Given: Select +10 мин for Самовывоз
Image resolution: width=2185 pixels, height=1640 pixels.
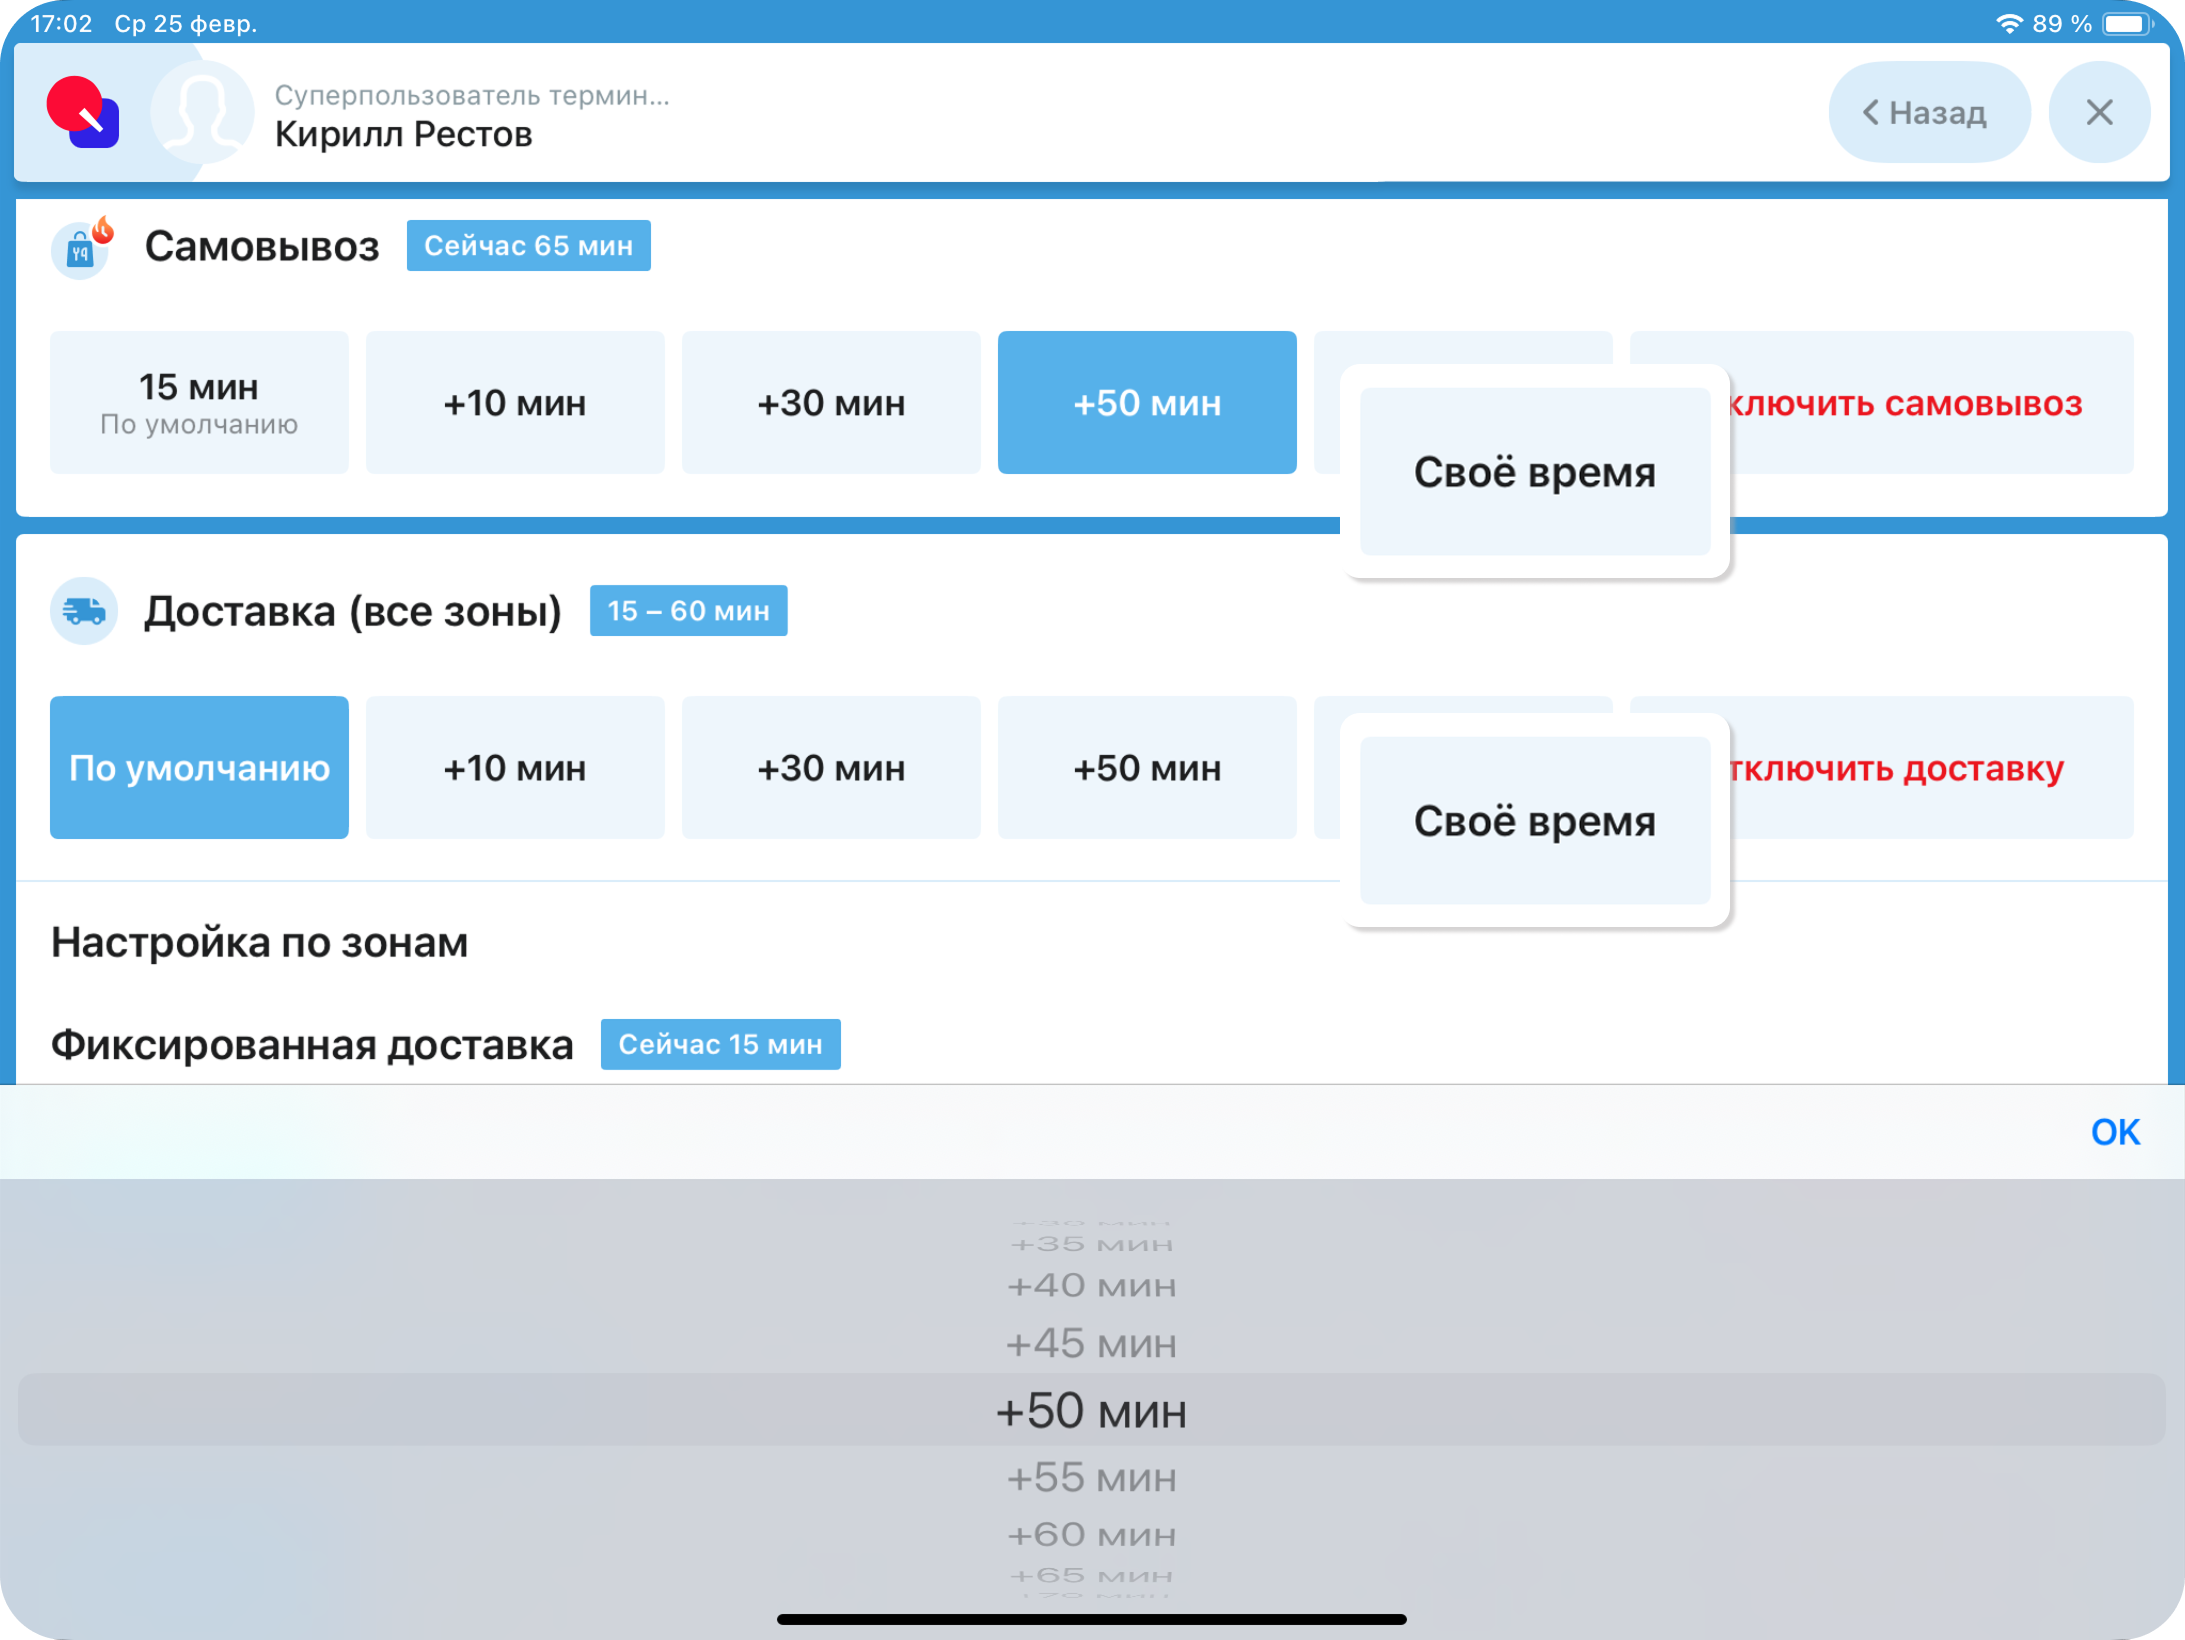Looking at the screenshot, I should pos(515,402).
